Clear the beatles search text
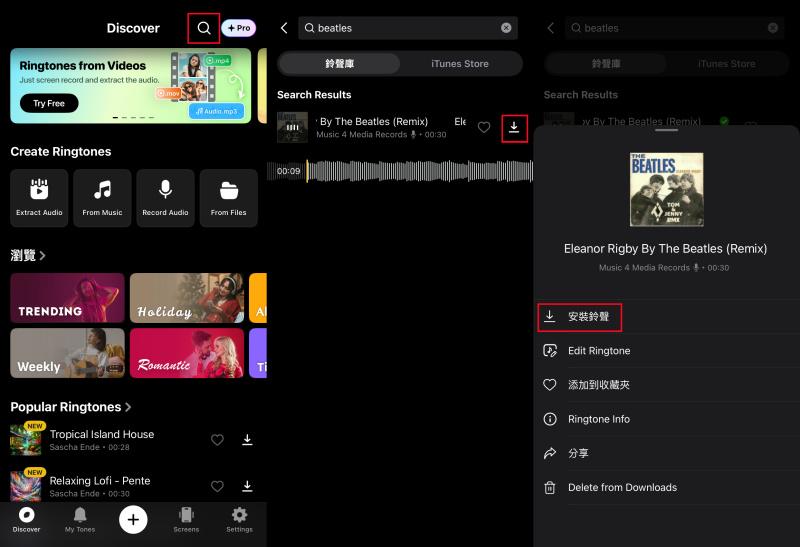Screen dimensions: 800x547 point(506,28)
